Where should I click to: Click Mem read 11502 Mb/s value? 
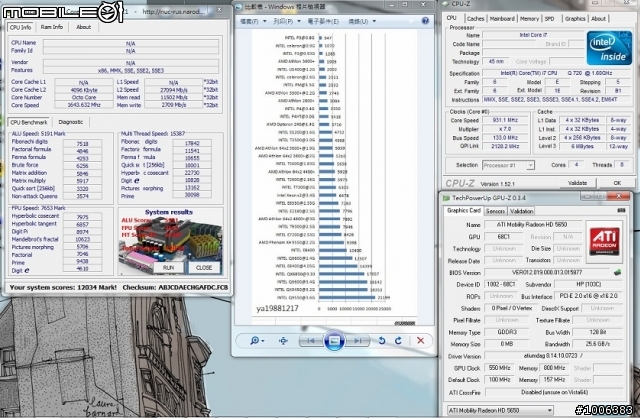coord(173,98)
